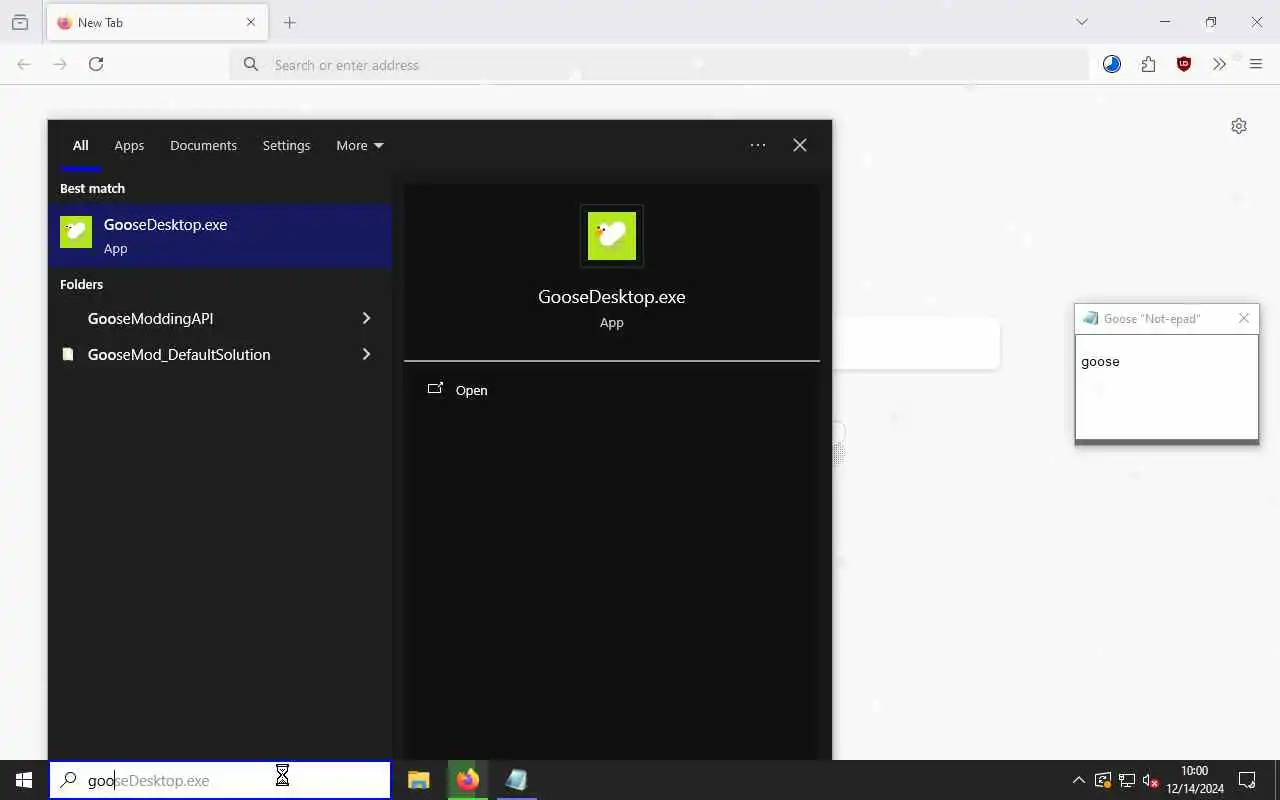Open the notification center icon

pyautogui.click(x=1247, y=780)
